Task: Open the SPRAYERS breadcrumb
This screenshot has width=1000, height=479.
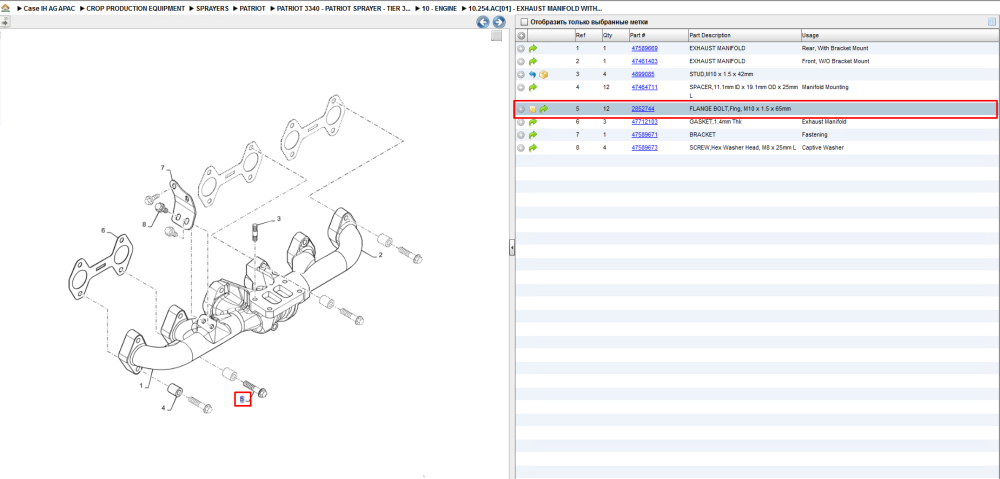Action: tap(212, 9)
